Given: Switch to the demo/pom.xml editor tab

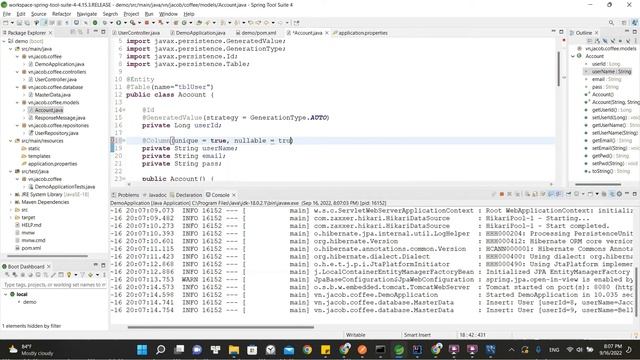Looking at the screenshot, I should [x=256, y=33].
